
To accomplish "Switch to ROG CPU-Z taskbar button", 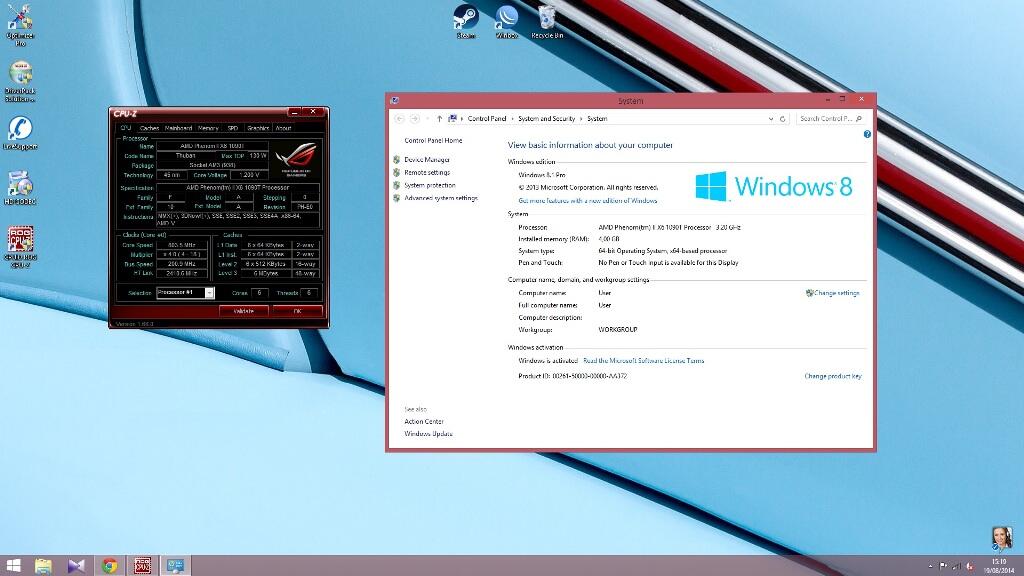I will [142, 566].
